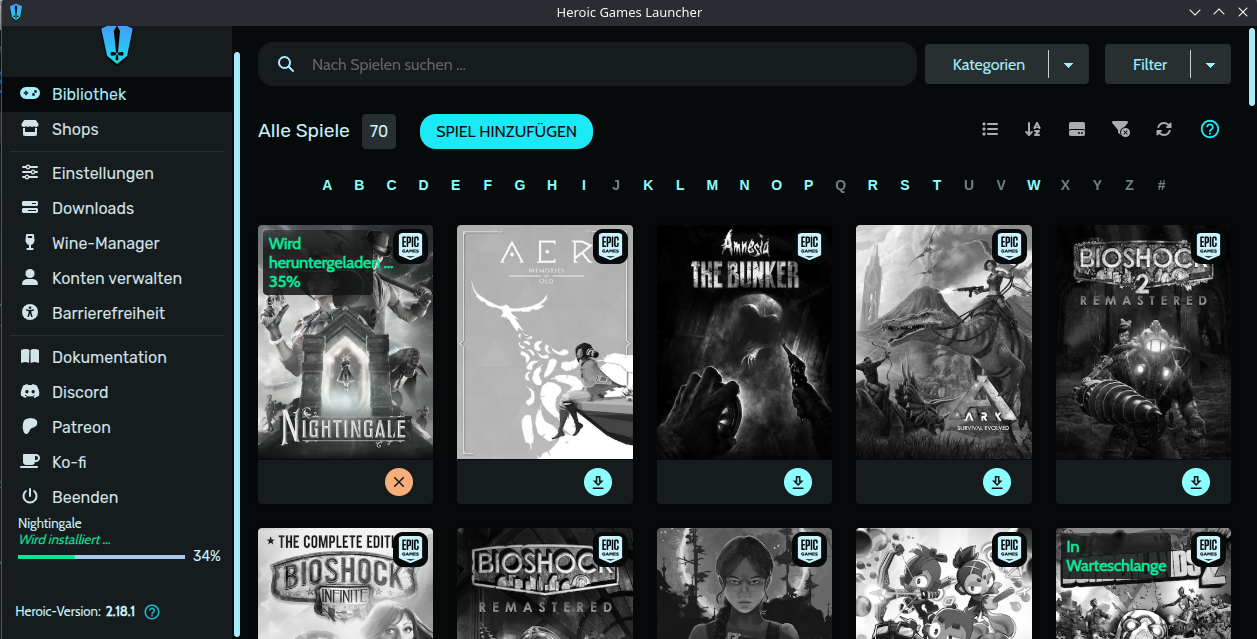Open the Wine-Manager page

[116, 243]
